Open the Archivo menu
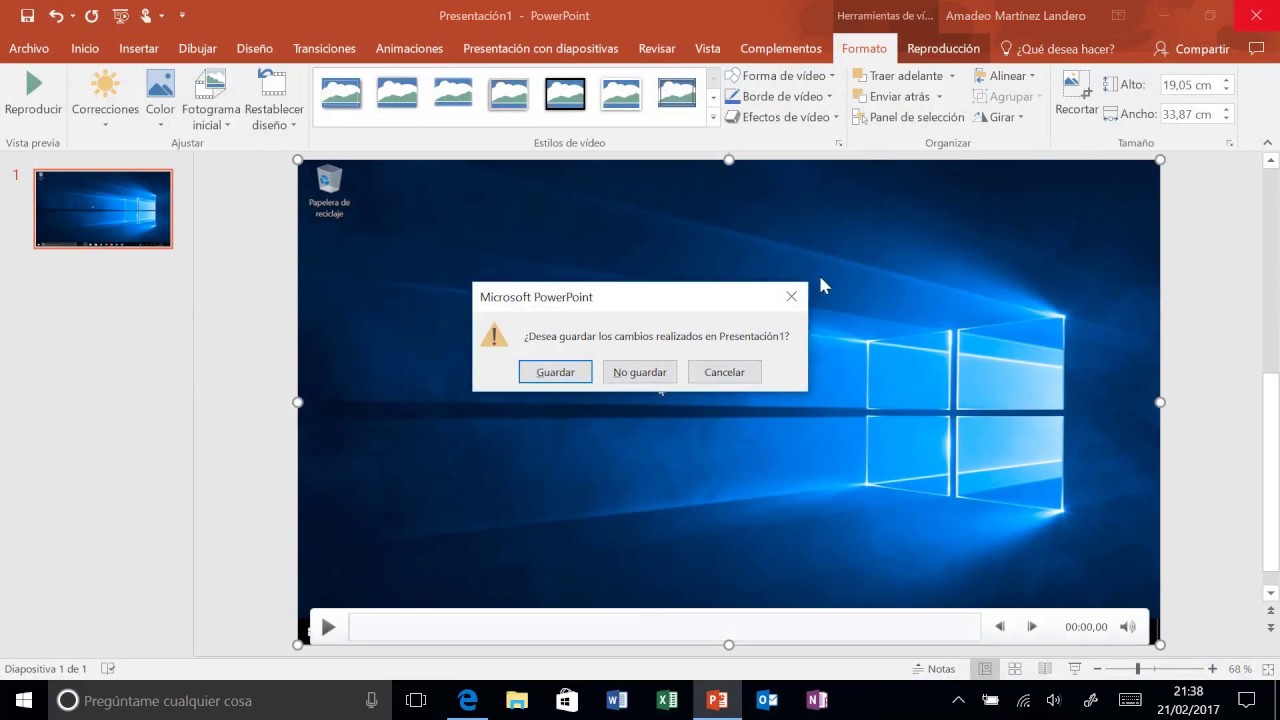 pyautogui.click(x=29, y=48)
